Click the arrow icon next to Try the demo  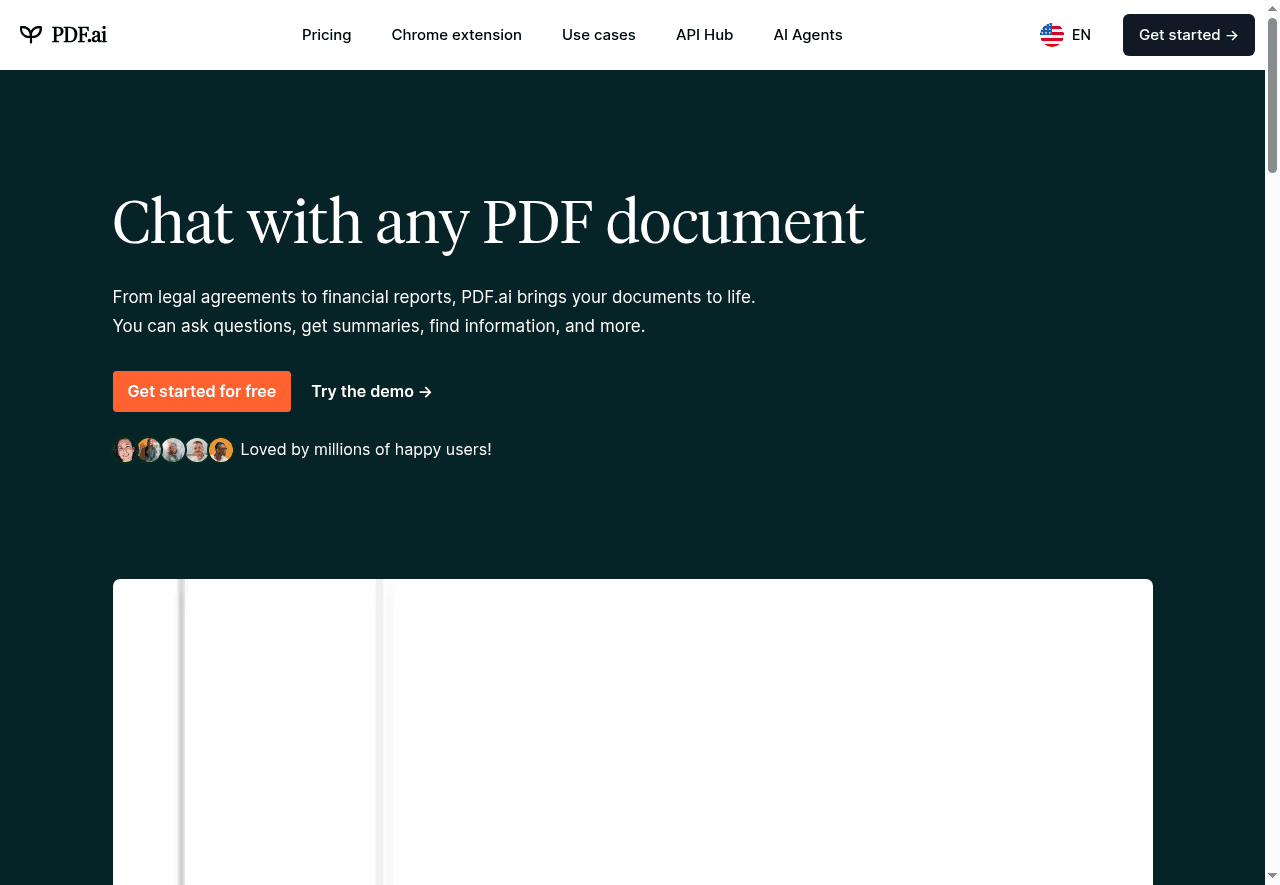425,392
